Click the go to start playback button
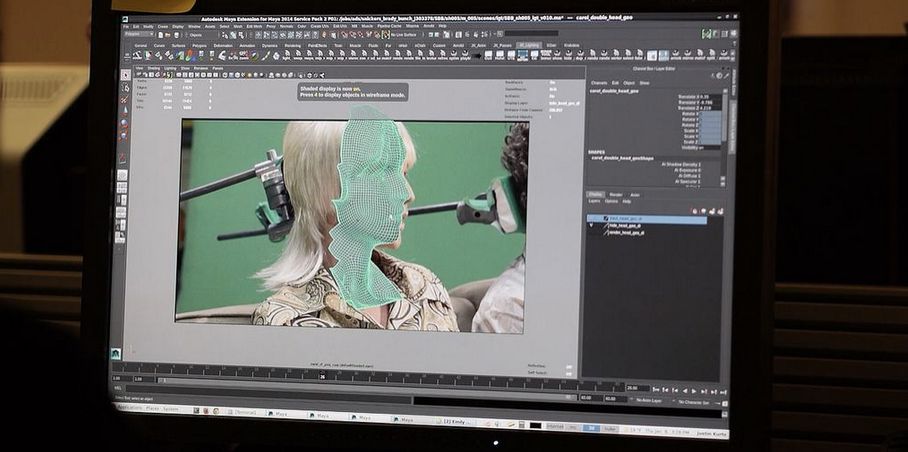The height and width of the screenshot is (452, 908). pos(655,389)
